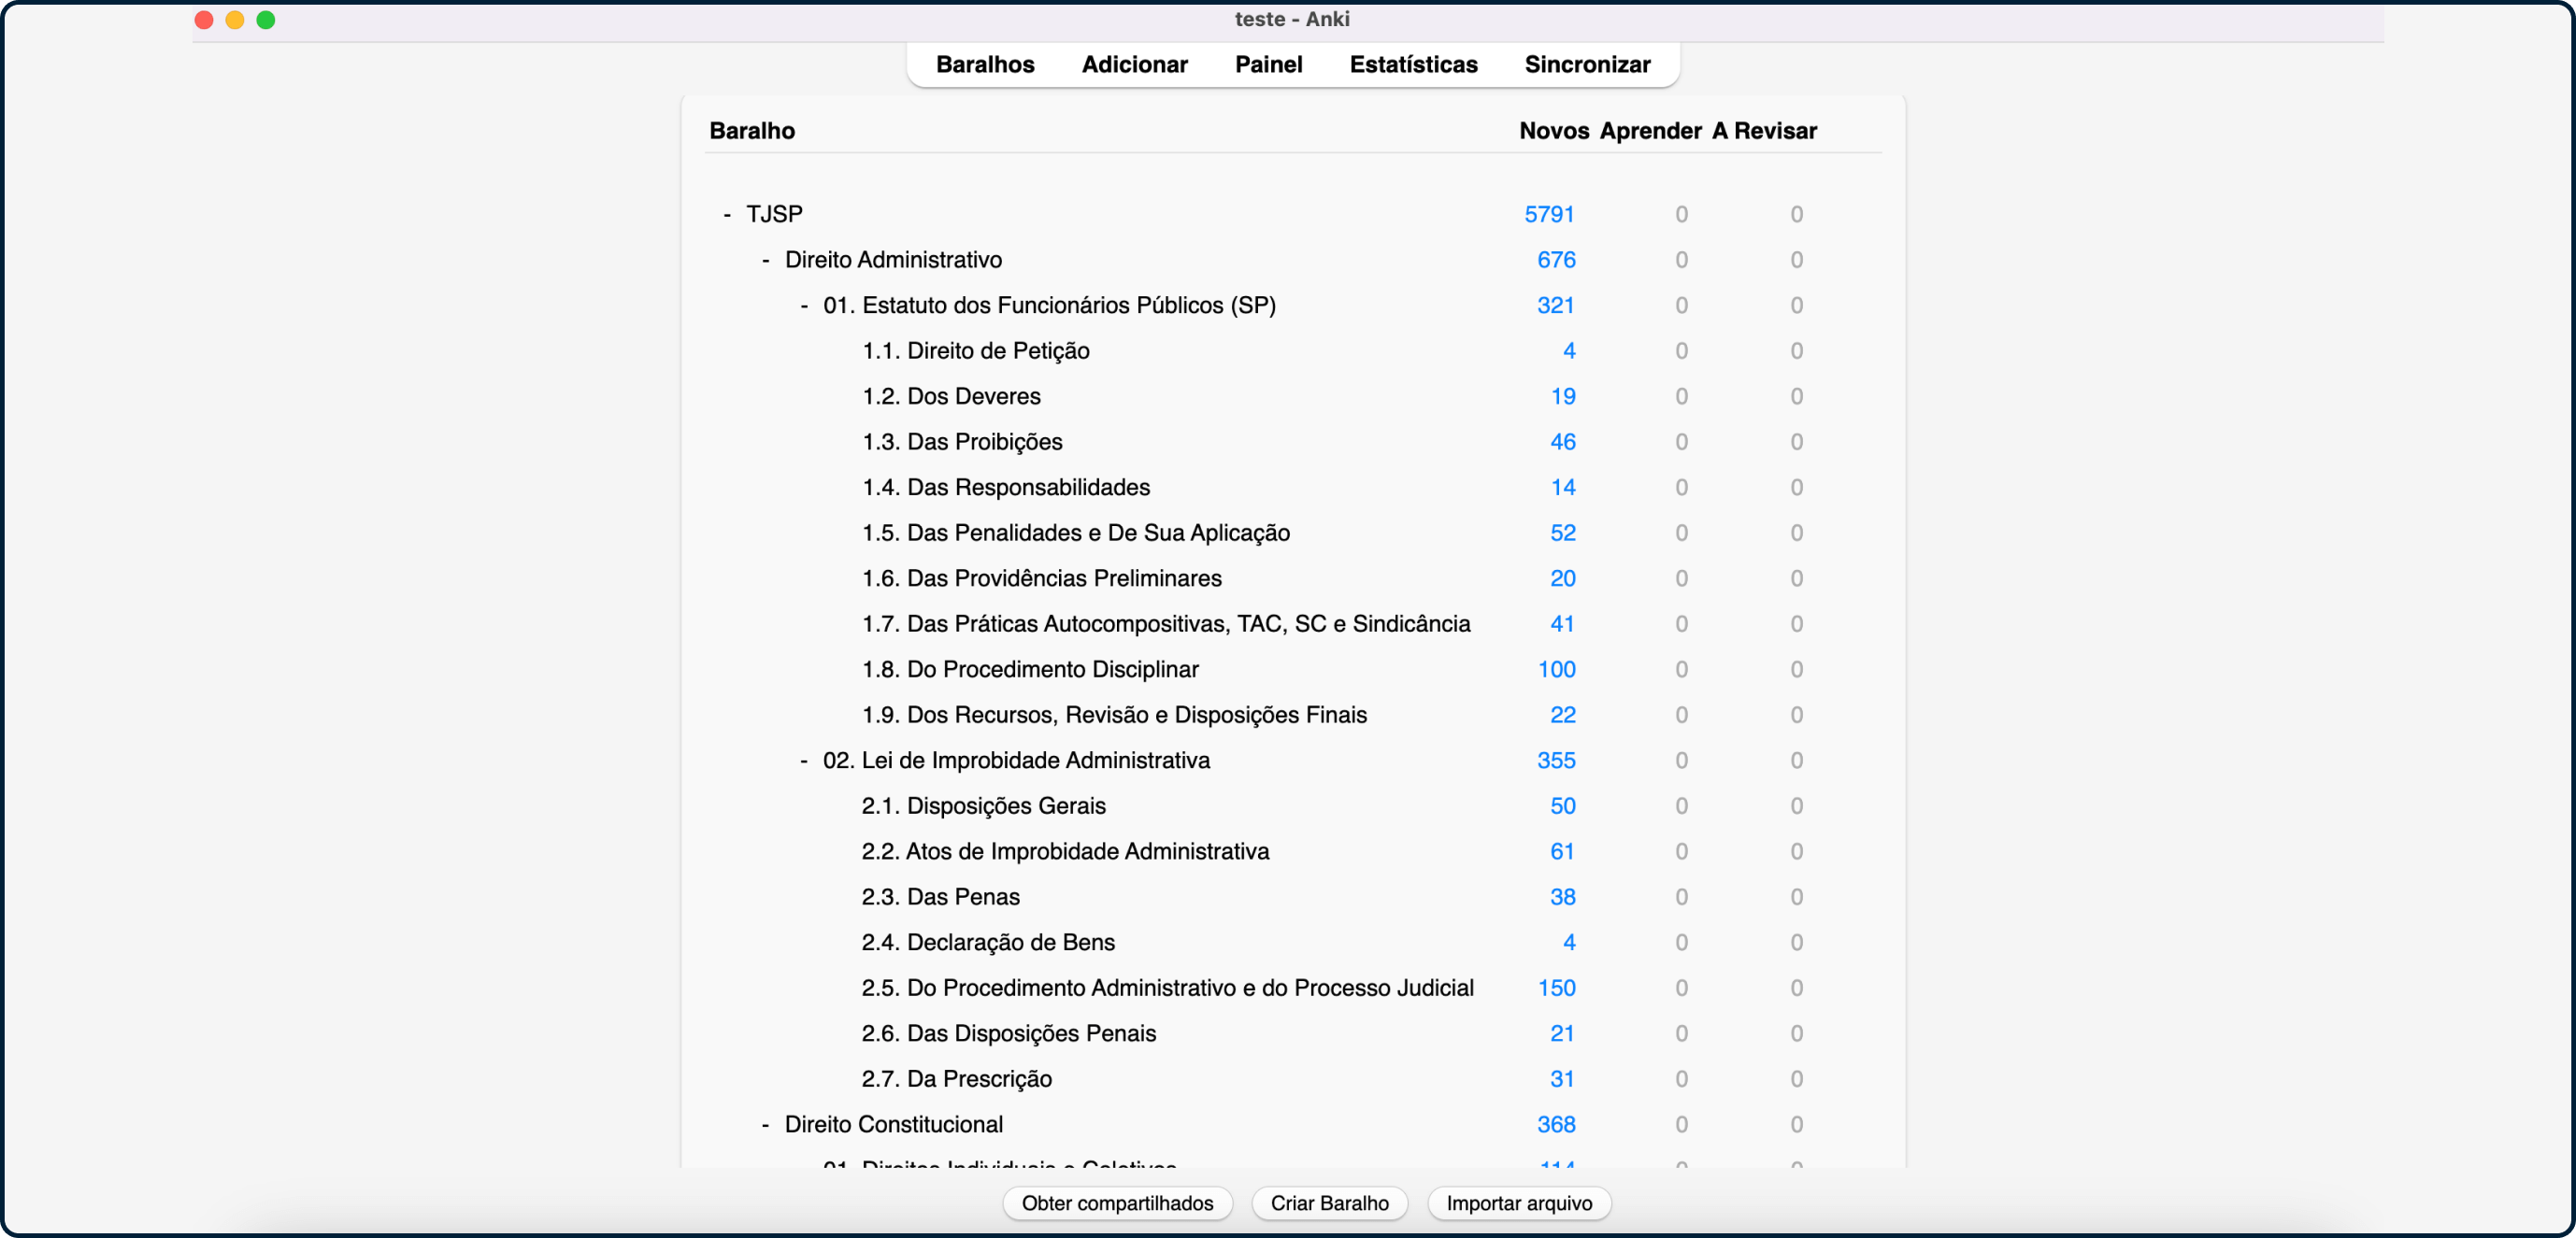The height and width of the screenshot is (1238, 2576).
Task: Open deck 1.8. Do Procedimento Disciplinar
Action: pyautogui.click(x=1030, y=669)
